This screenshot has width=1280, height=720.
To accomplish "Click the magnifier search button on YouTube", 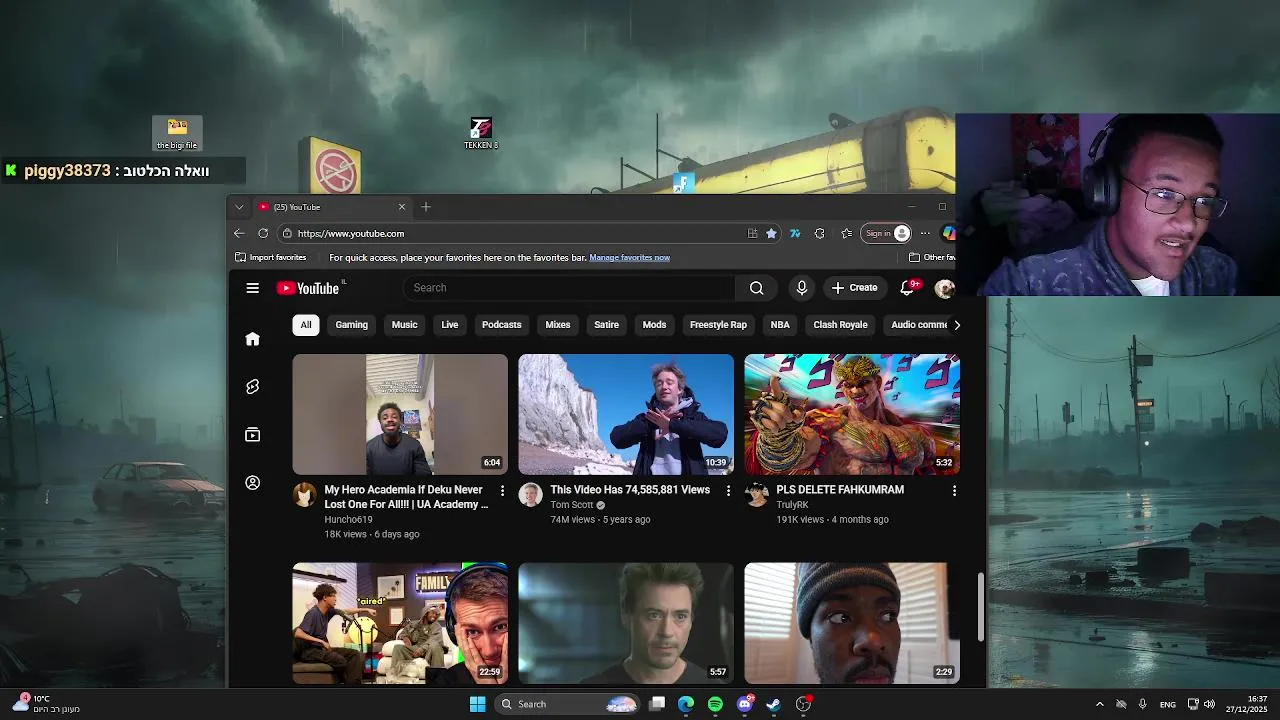I will coord(757,288).
